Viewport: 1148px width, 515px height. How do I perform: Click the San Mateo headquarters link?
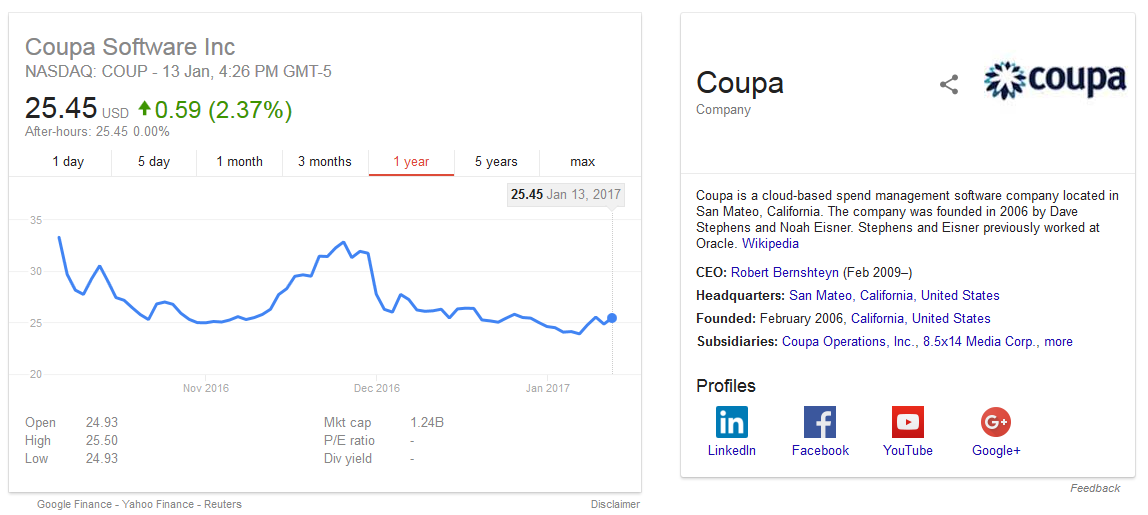coord(820,295)
